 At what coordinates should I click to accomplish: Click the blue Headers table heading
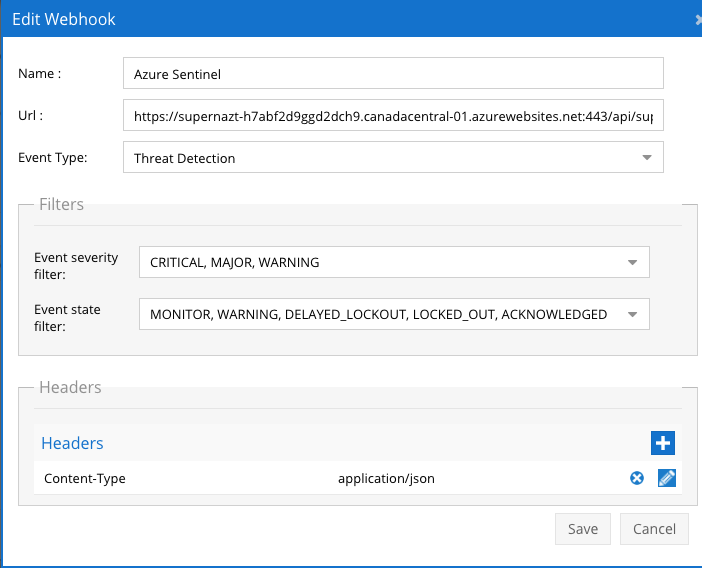point(72,443)
